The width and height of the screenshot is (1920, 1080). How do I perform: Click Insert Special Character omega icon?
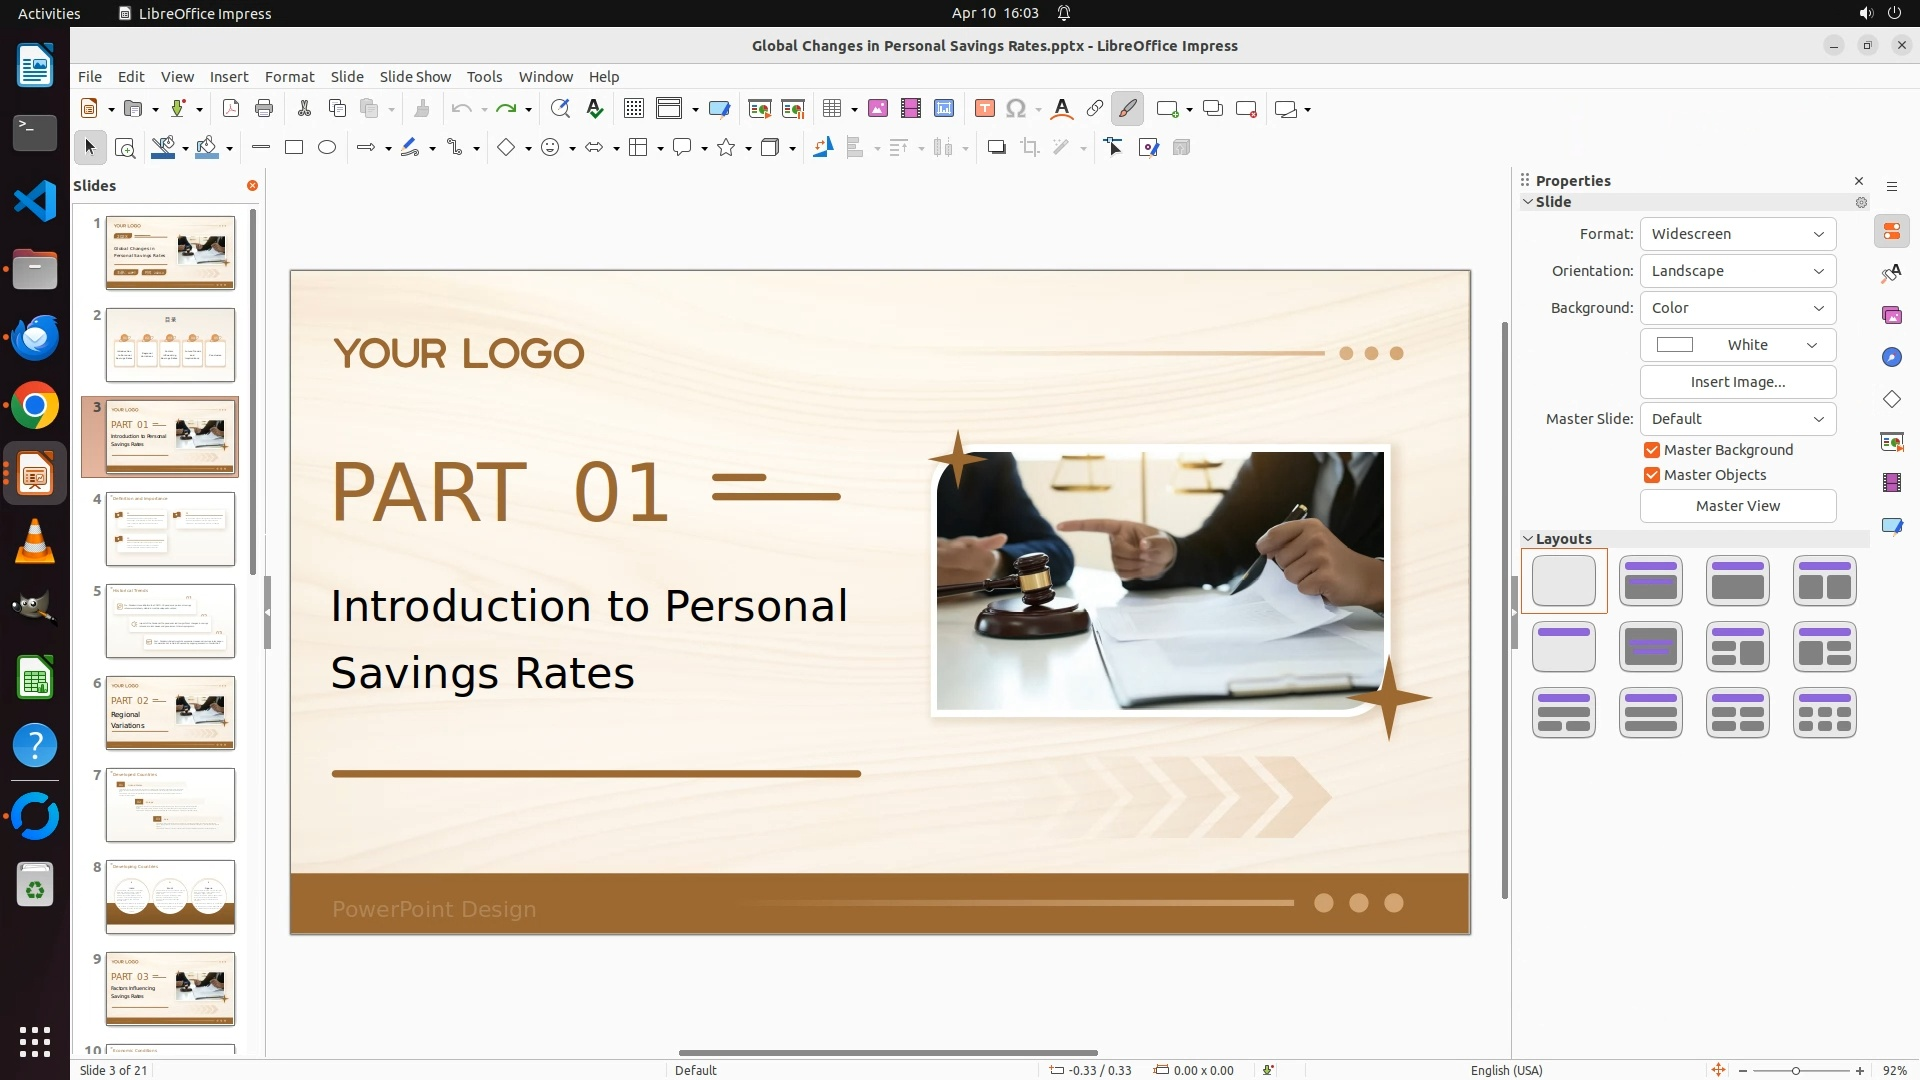click(1016, 109)
